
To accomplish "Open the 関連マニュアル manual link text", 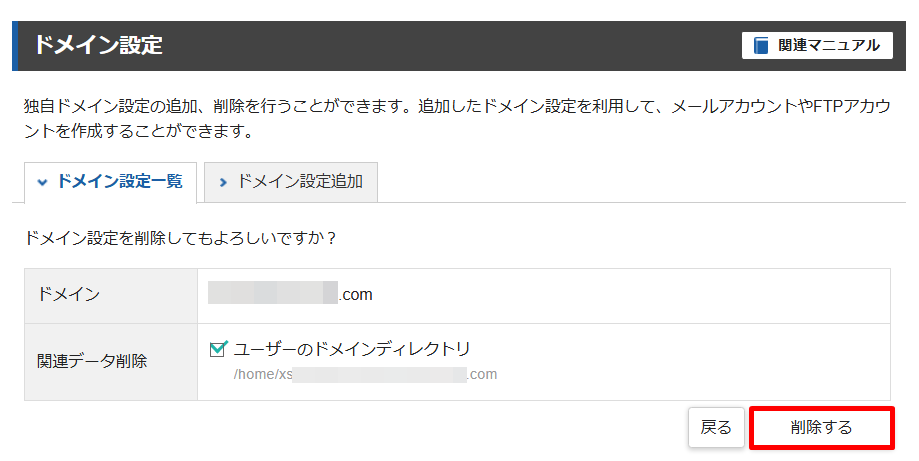I will 829,46.
